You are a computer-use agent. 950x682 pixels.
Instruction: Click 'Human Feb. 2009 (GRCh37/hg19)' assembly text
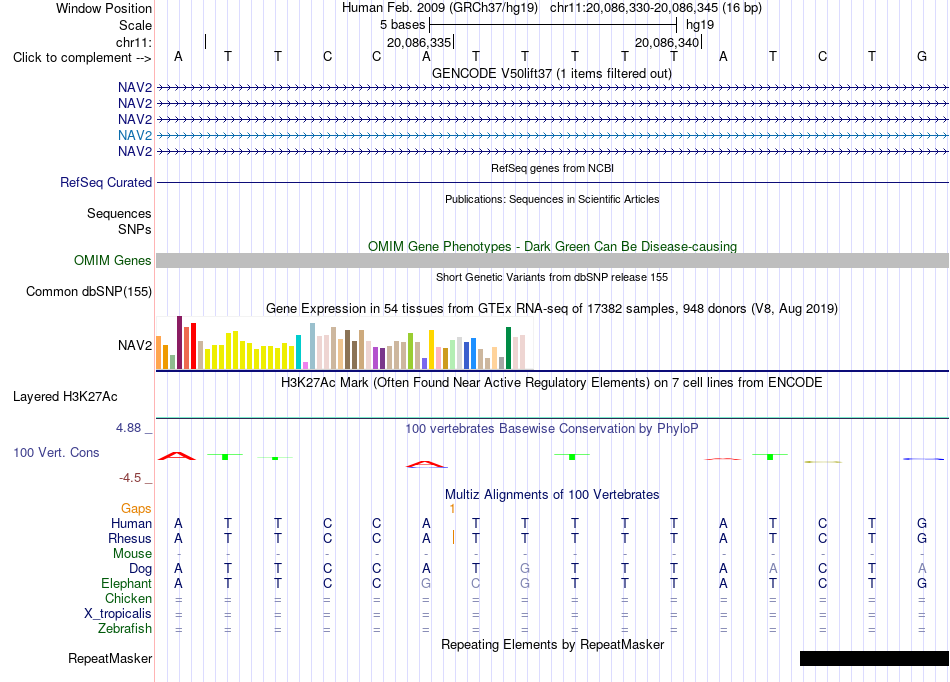tap(440, 8)
